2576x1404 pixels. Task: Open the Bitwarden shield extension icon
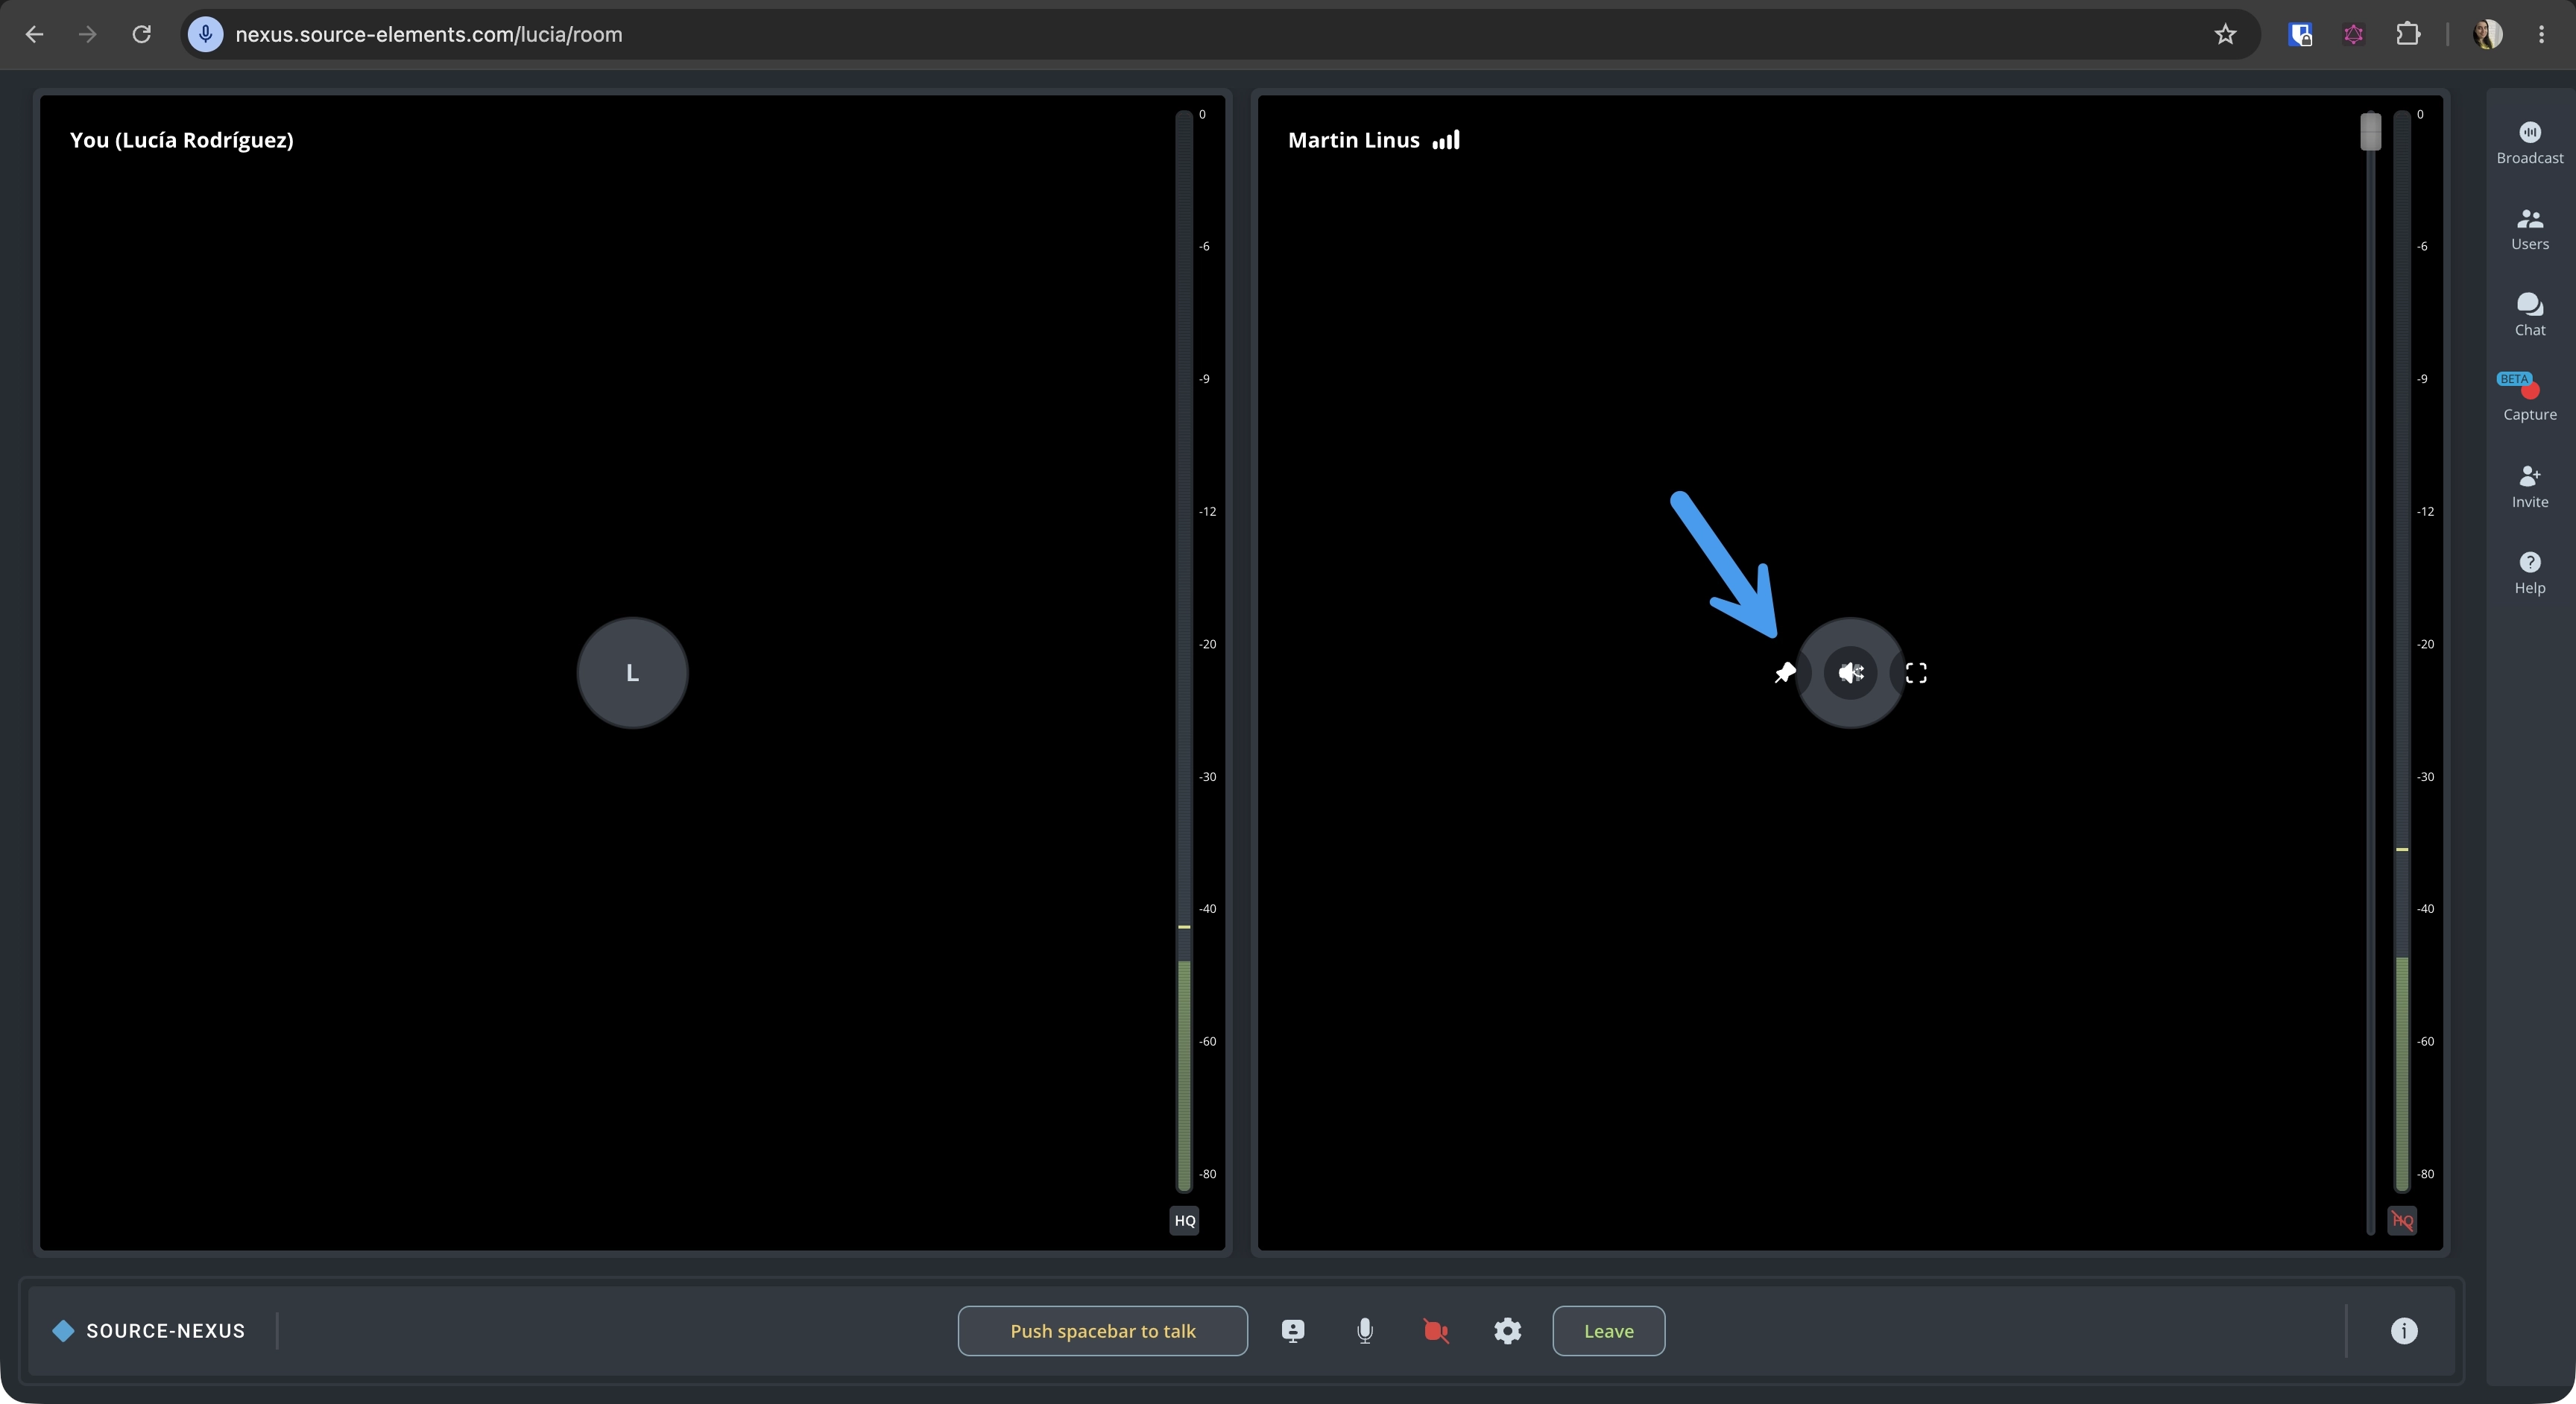tap(2300, 34)
